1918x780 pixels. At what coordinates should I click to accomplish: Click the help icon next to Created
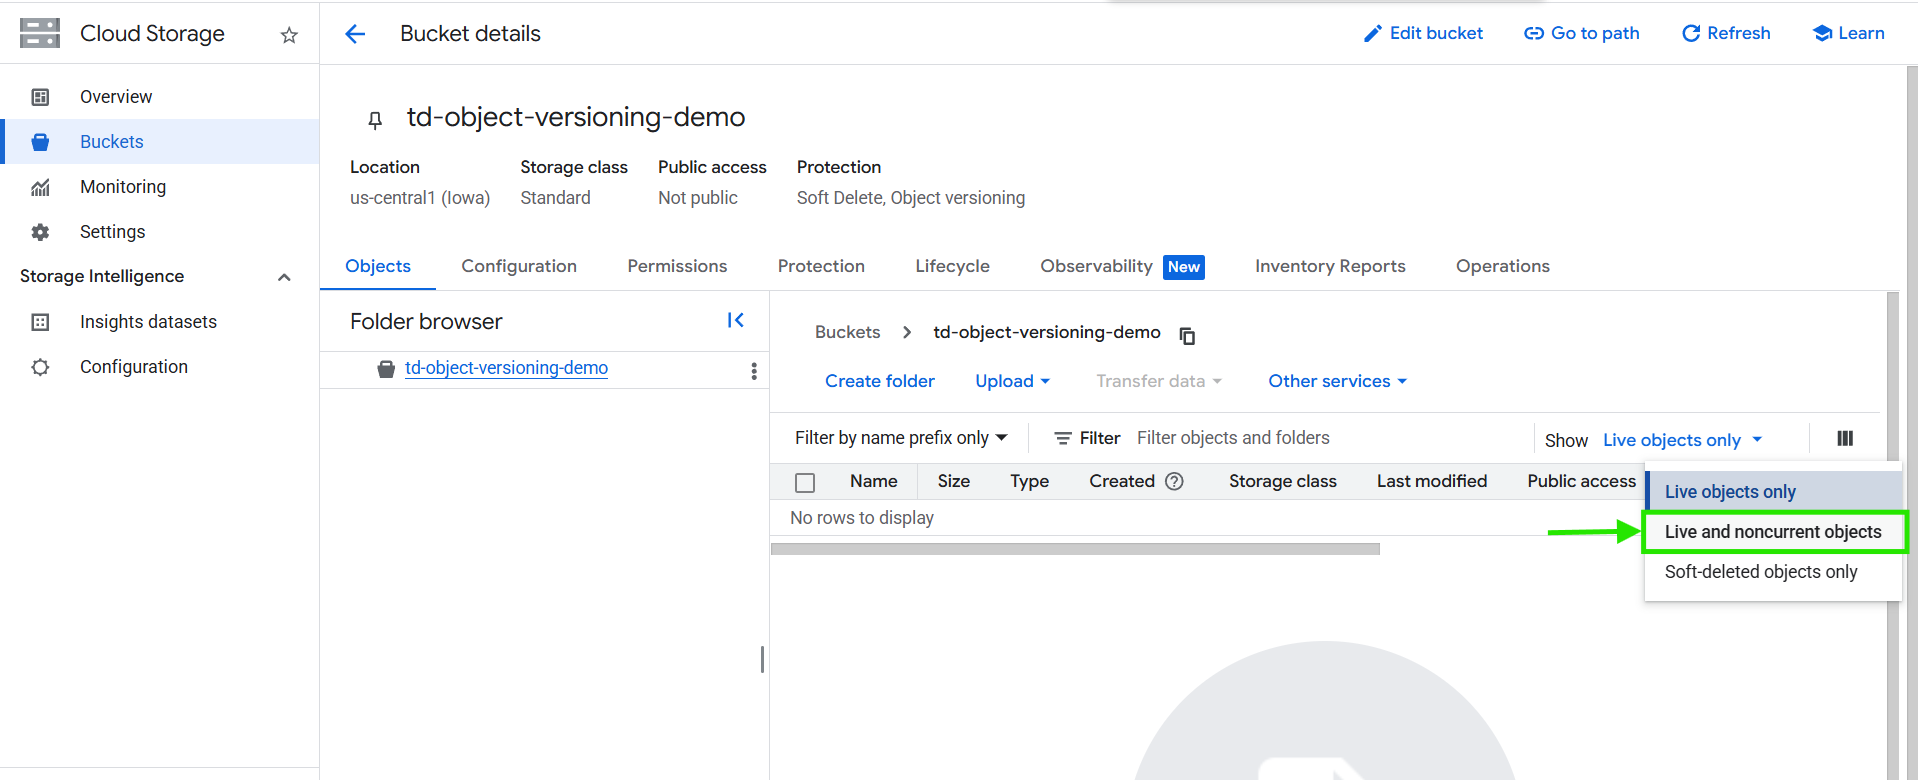1175,481
